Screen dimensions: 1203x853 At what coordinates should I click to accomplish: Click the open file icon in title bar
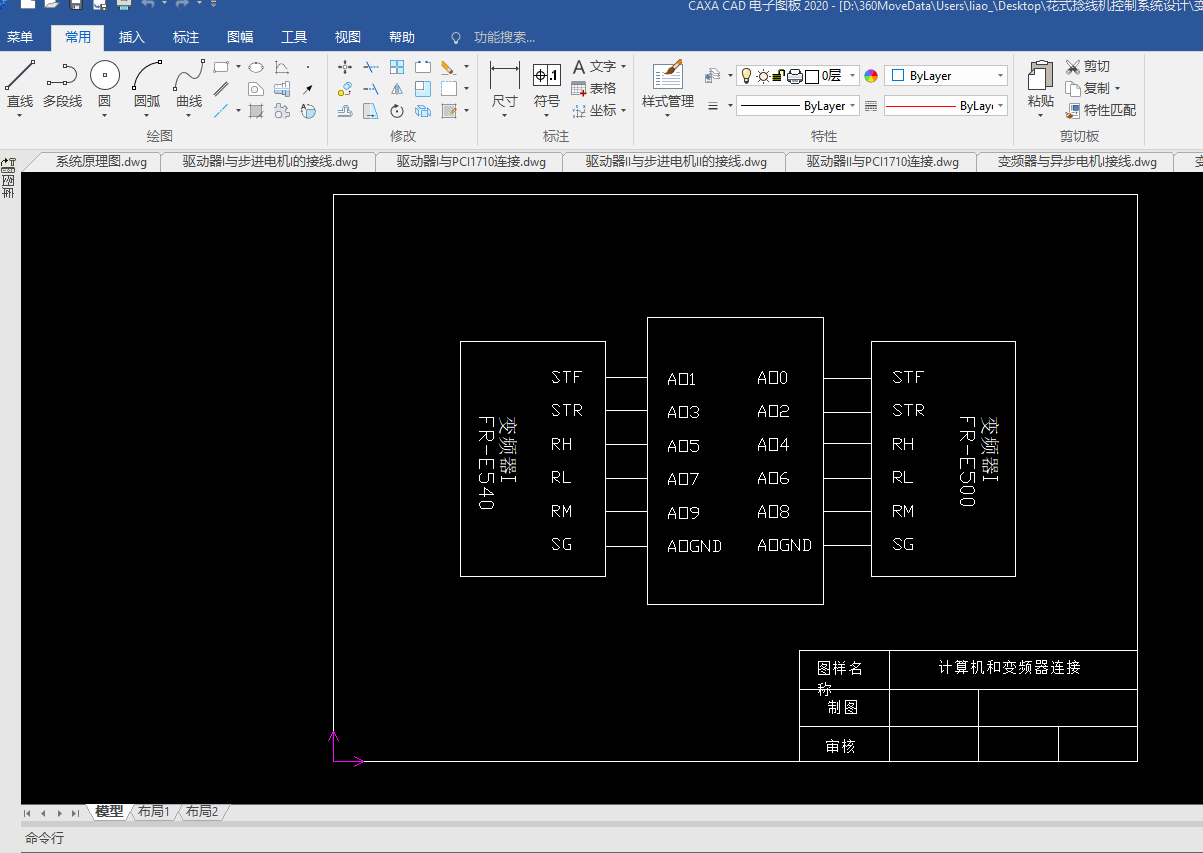click(x=50, y=4)
